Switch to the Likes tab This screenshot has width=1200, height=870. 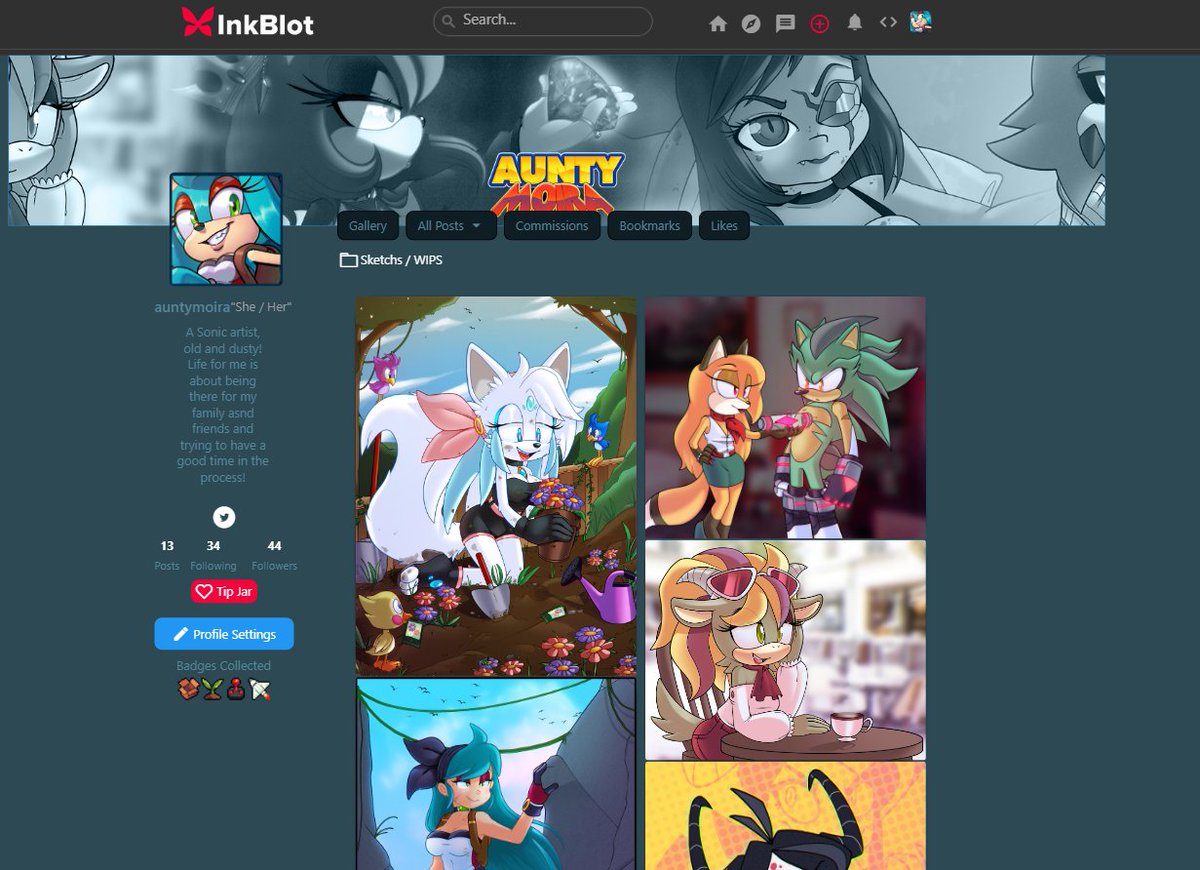[x=724, y=226]
